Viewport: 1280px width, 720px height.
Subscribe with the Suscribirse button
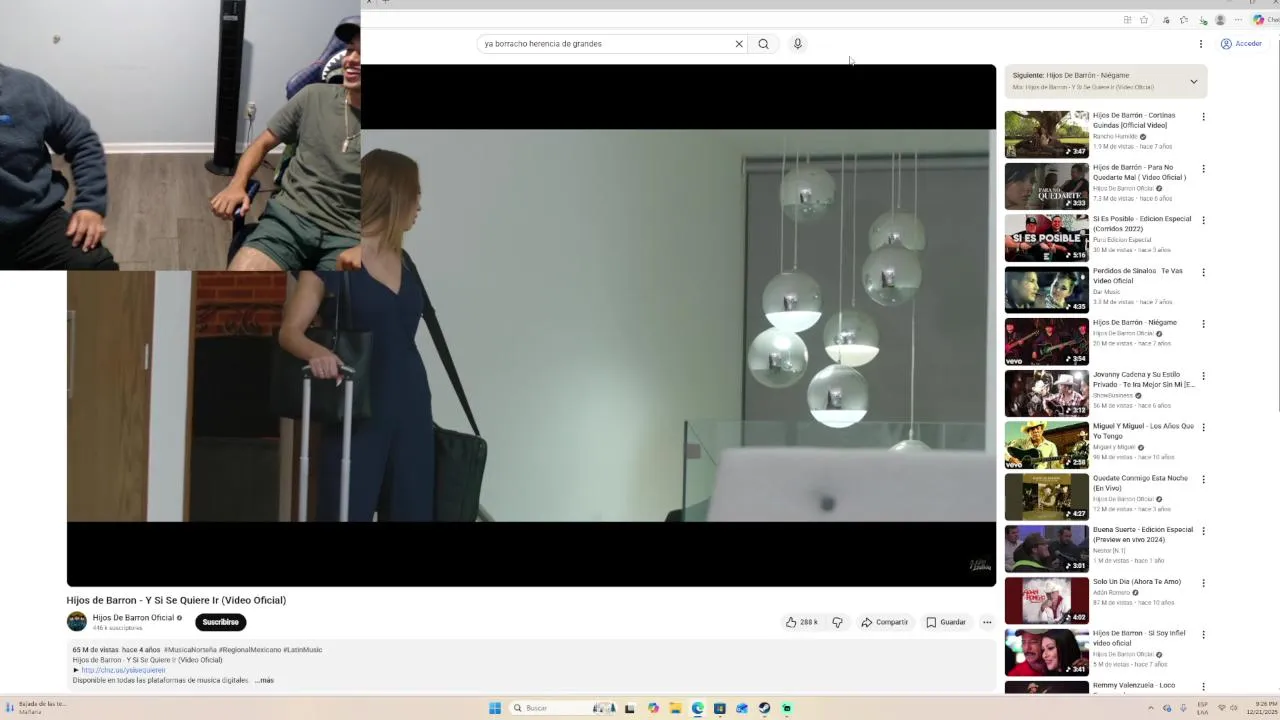pos(220,622)
